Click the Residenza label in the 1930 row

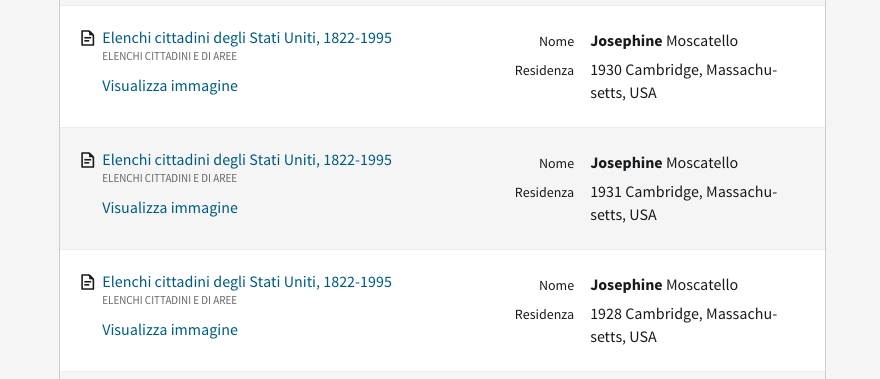point(544,71)
